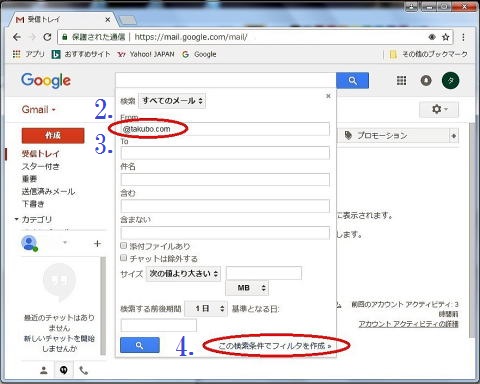Click the Hangouts conversations icon
480x384 pixels.
[x=64, y=370]
